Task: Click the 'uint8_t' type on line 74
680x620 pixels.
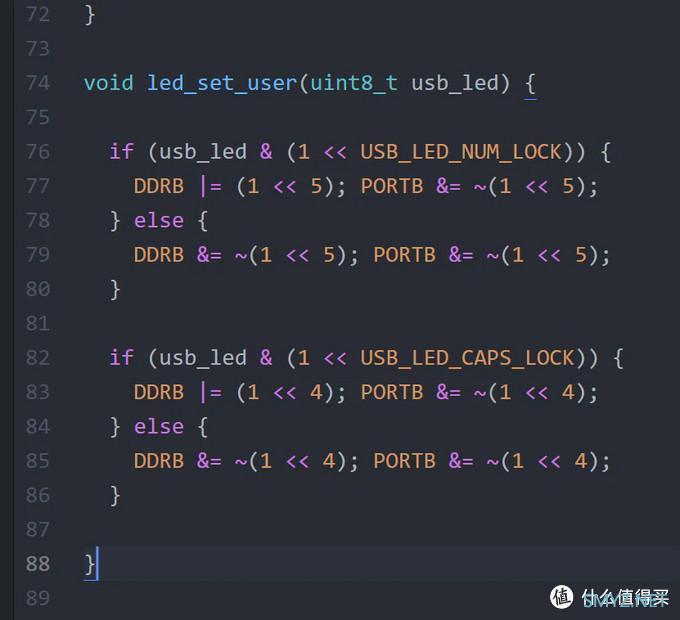Action: click(354, 83)
